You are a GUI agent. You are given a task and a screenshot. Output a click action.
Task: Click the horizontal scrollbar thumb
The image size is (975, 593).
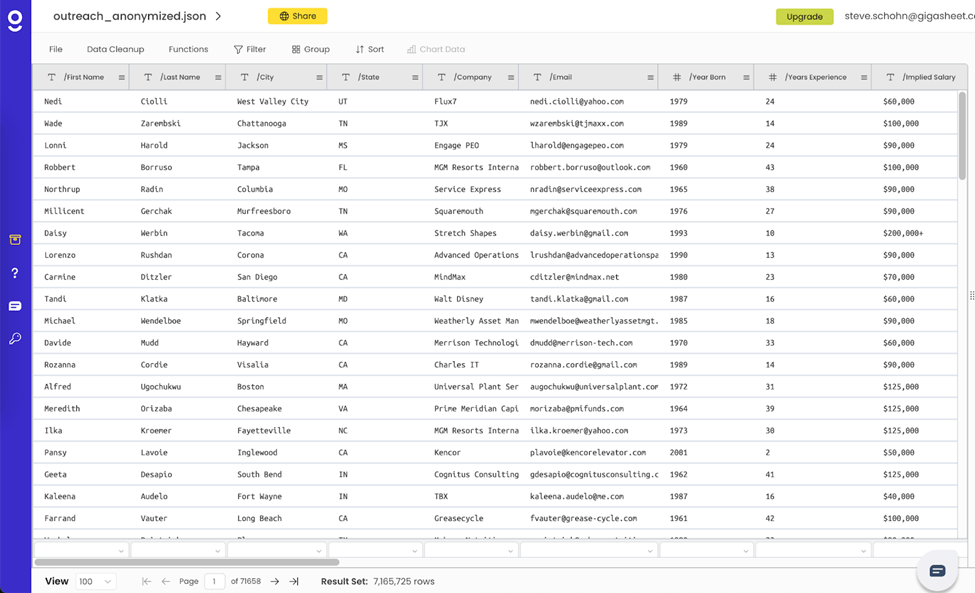(187, 562)
